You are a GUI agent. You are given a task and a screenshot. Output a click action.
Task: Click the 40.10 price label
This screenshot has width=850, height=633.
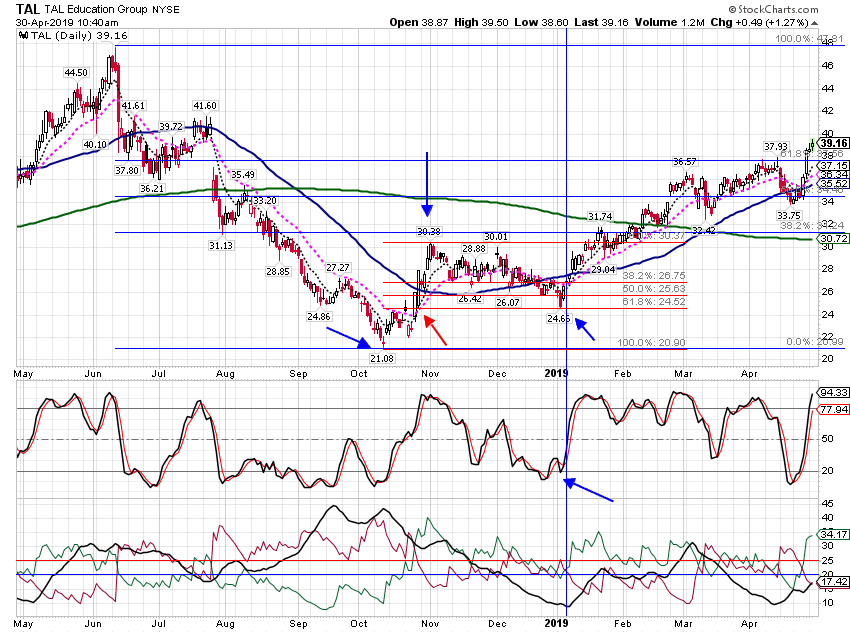point(95,144)
